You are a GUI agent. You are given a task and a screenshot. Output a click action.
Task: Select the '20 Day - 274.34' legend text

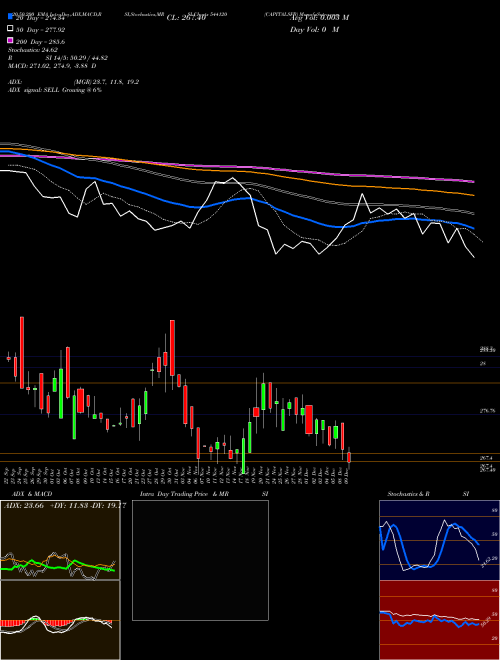click(40, 18)
